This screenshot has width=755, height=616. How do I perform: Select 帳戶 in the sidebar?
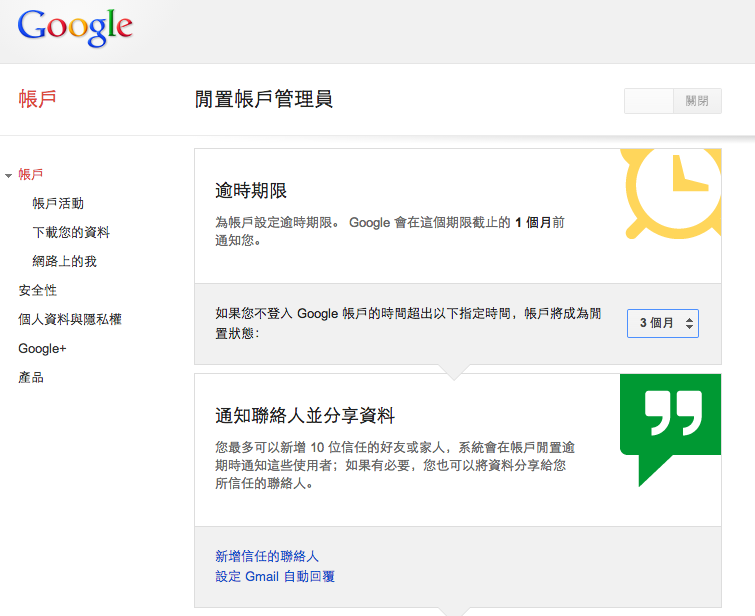pos(31,174)
